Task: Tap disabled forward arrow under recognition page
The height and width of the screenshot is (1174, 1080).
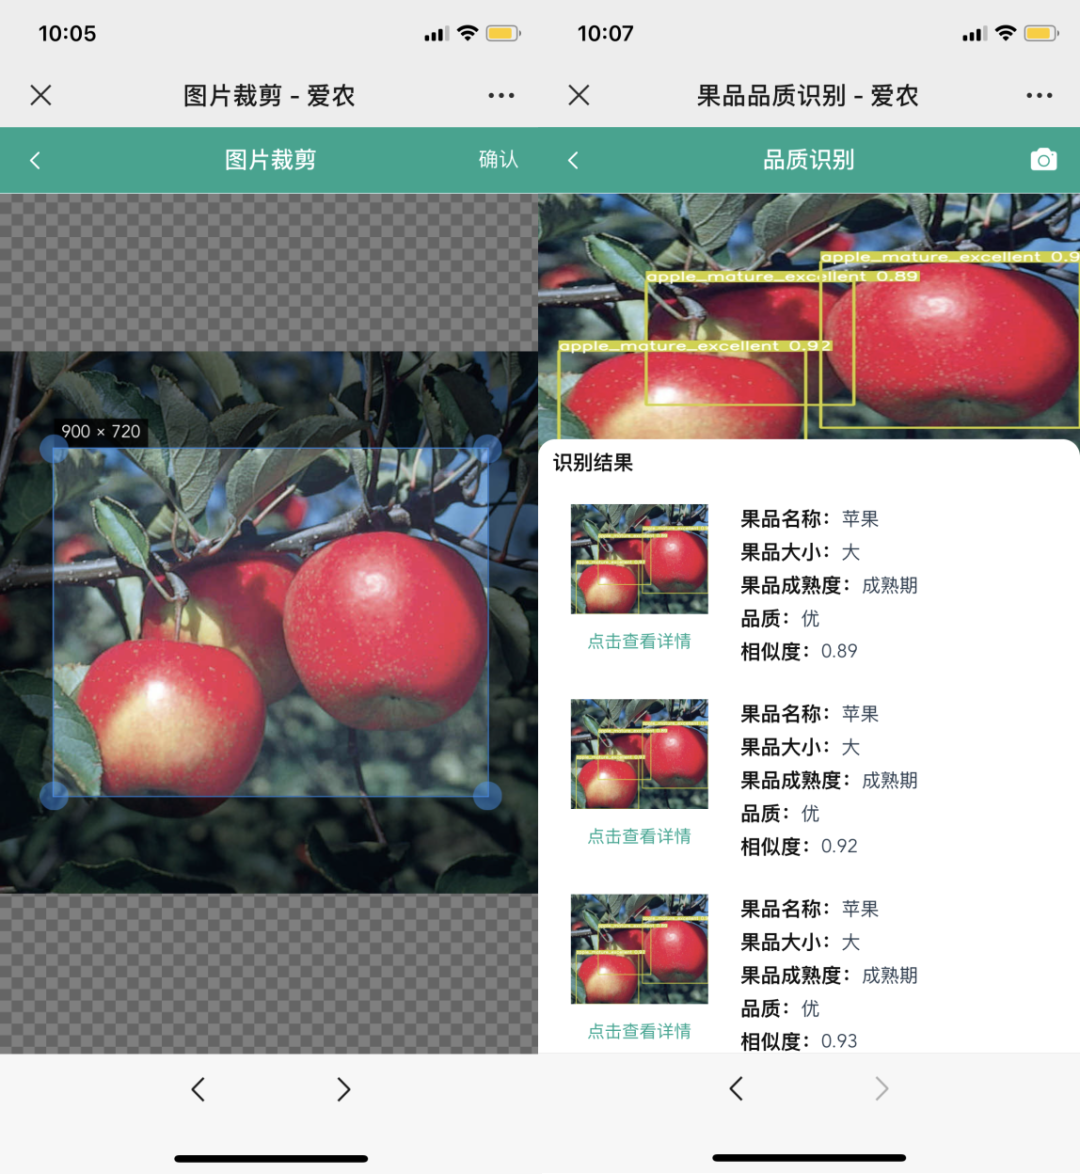Action: click(881, 1089)
